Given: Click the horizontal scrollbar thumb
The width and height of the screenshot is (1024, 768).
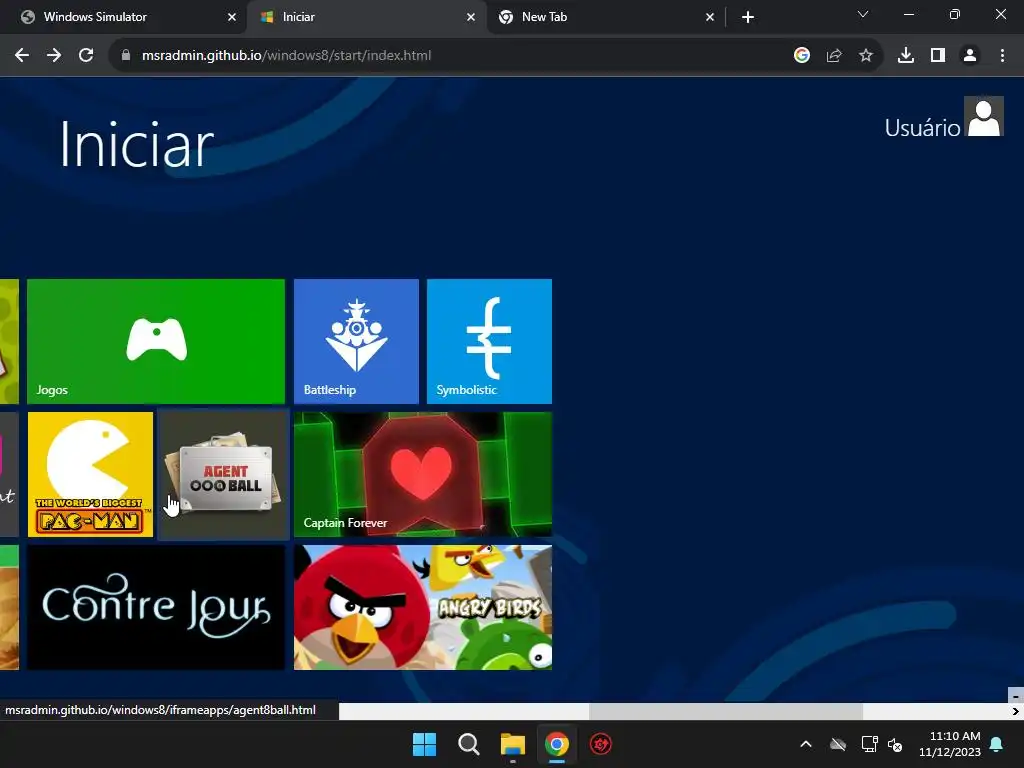Looking at the screenshot, I should (726, 711).
